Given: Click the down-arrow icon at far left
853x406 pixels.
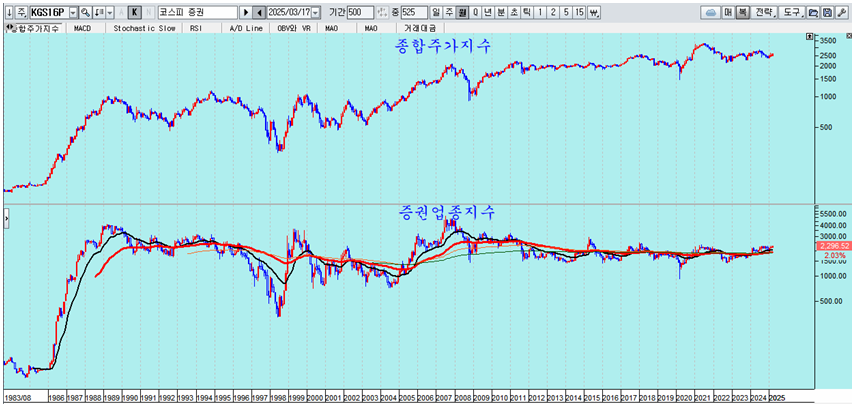Looking at the screenshot, I should 7,12.
